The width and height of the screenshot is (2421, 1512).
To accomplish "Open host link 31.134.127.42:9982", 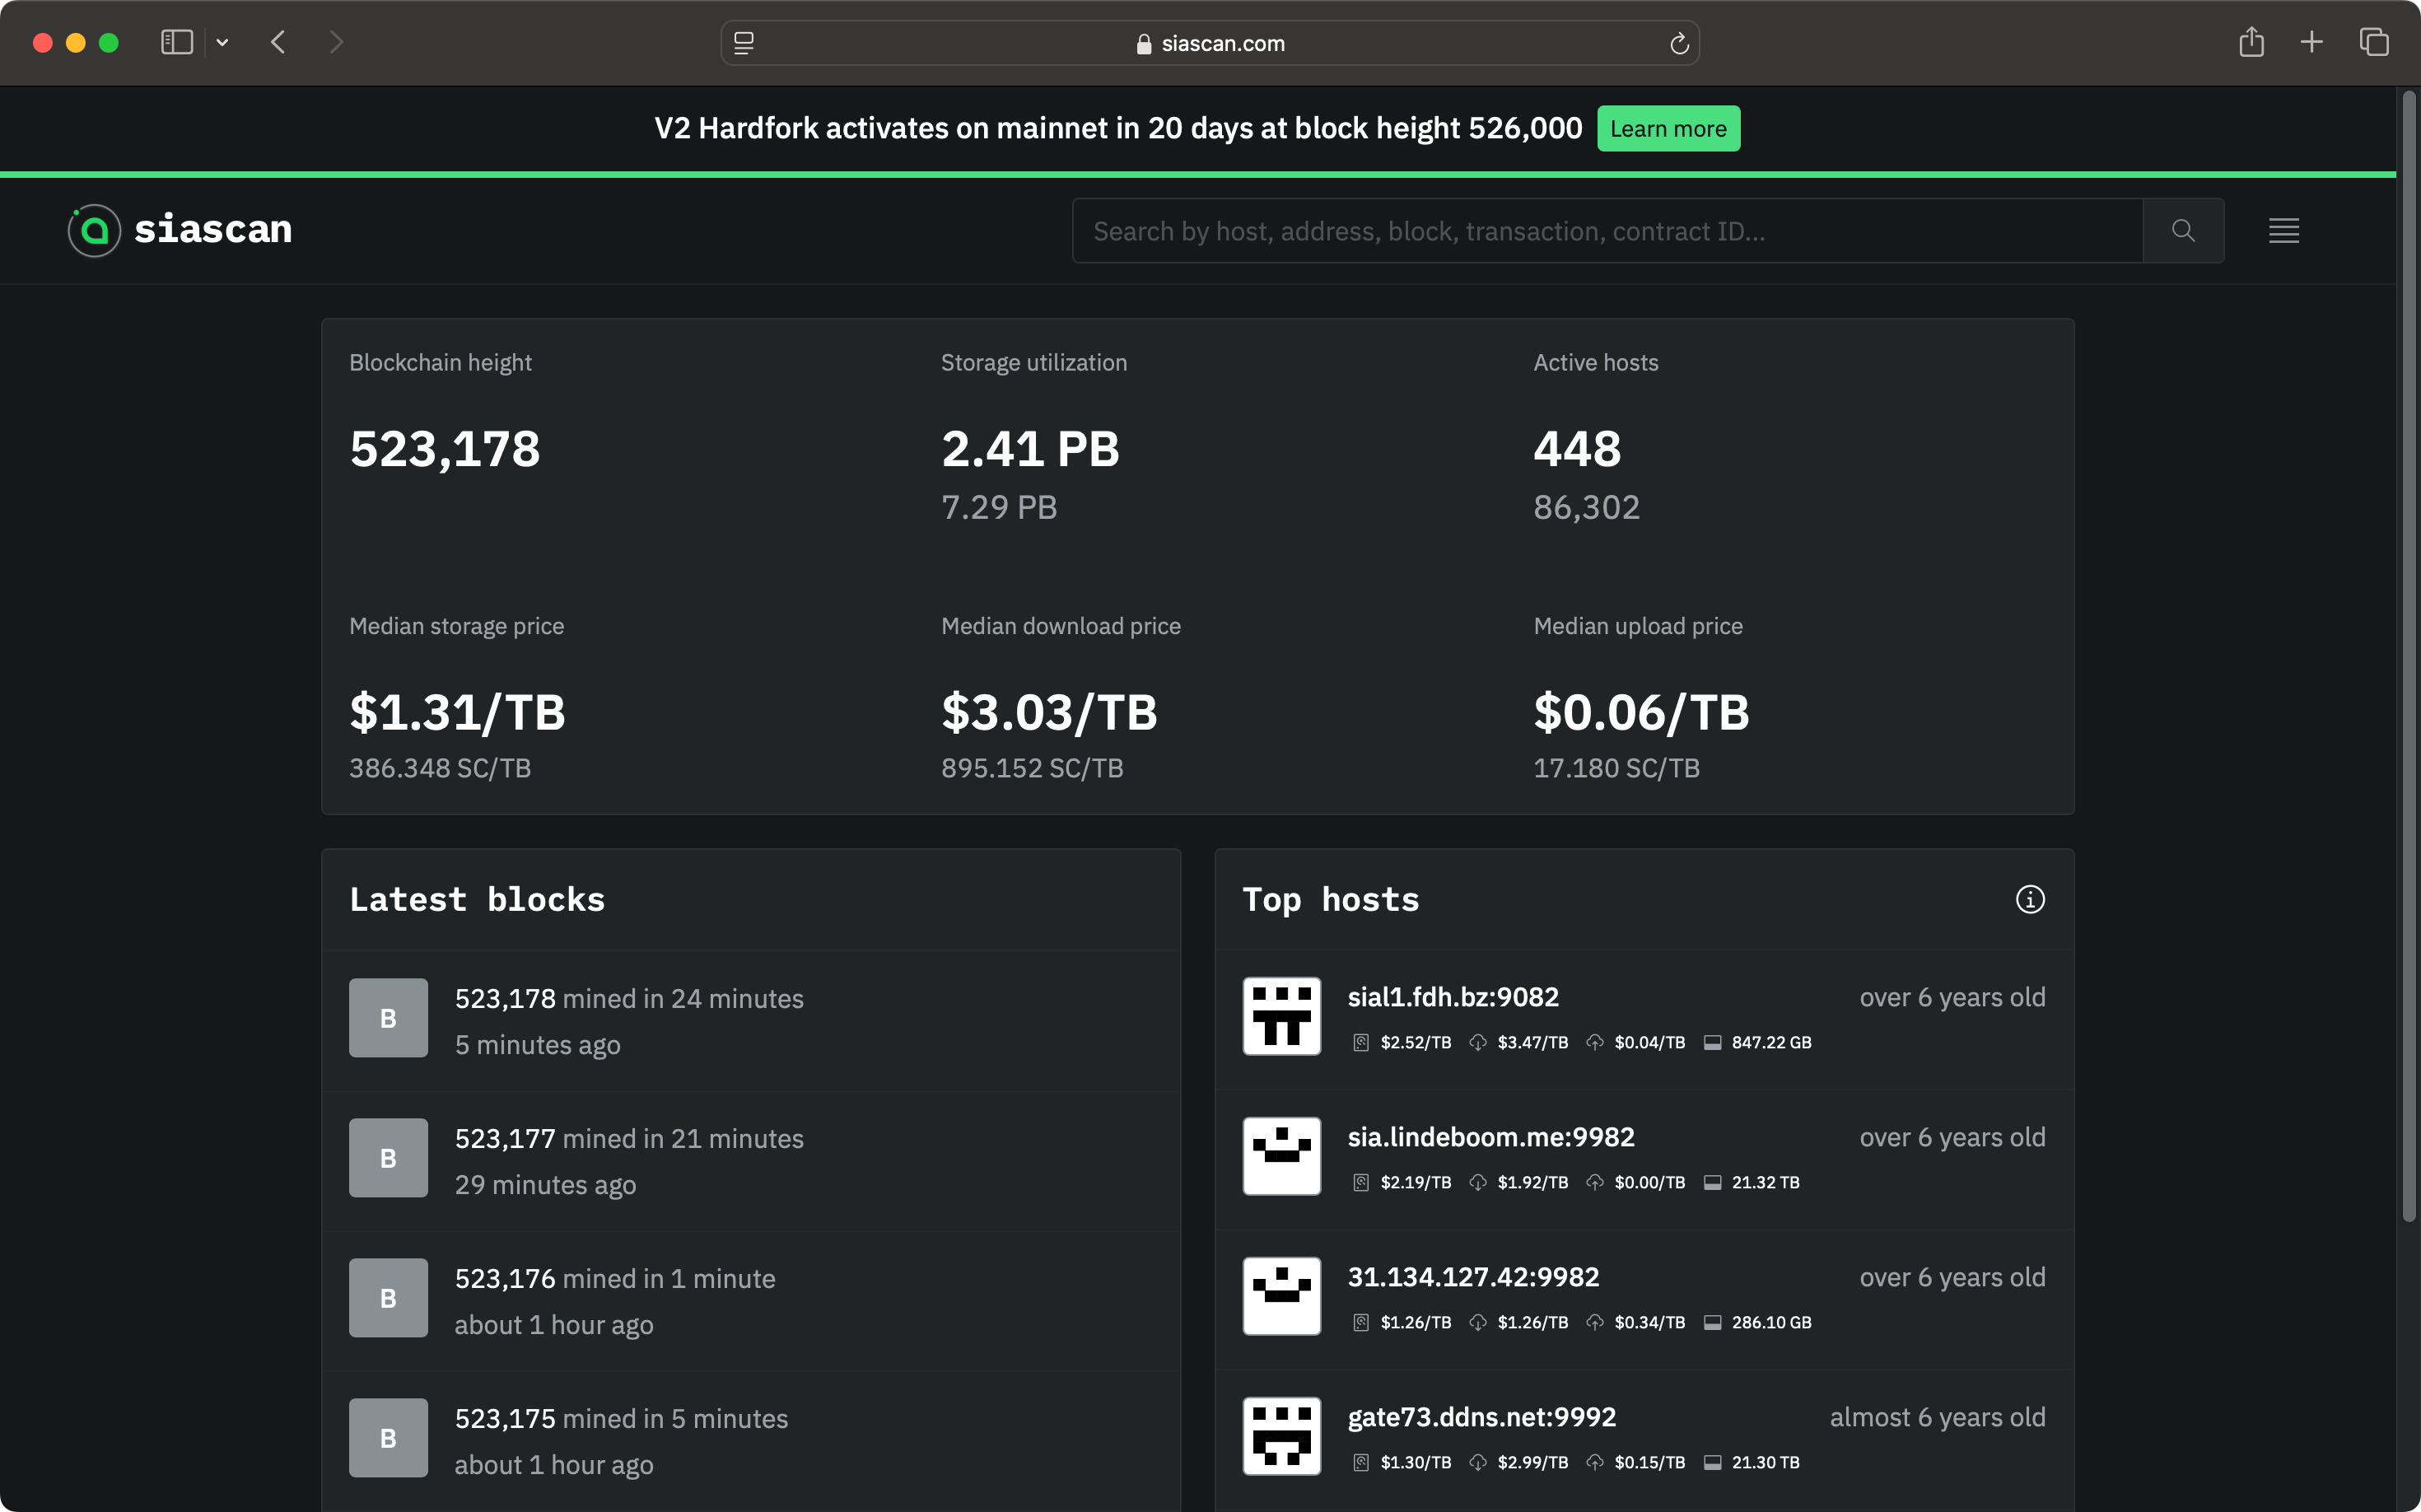I will pyautogui.click(x=1473, y=1277).
